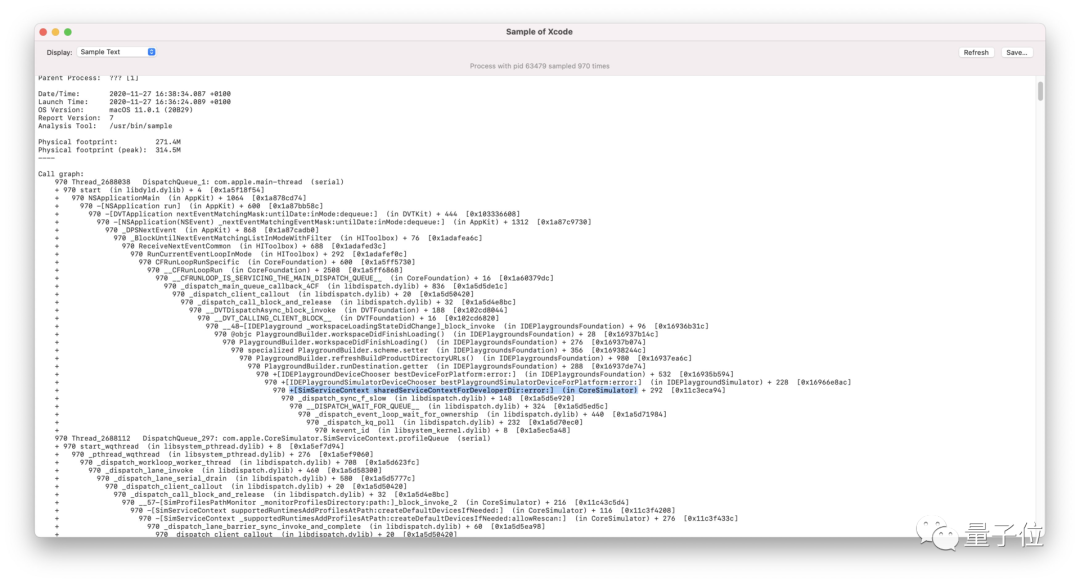Click the Sample of Xcode window title
The height and width of the screenshot is (583, 1080).
(539, 32)
